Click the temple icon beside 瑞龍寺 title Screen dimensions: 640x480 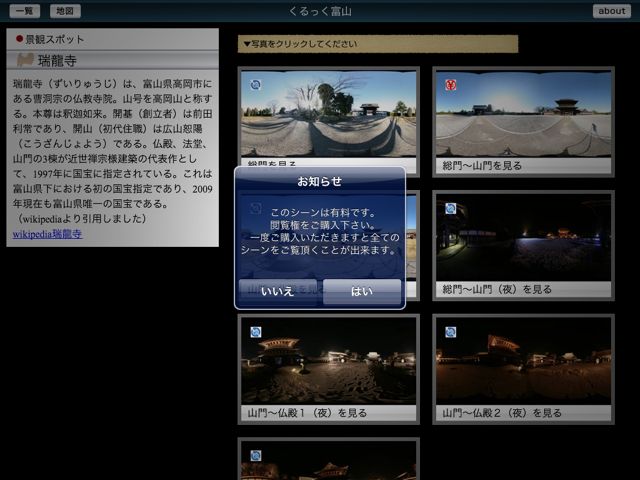25,60
